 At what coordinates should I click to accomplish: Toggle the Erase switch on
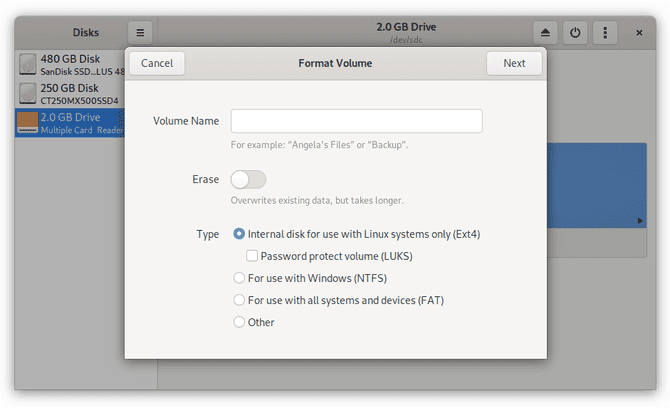point(248,180)
